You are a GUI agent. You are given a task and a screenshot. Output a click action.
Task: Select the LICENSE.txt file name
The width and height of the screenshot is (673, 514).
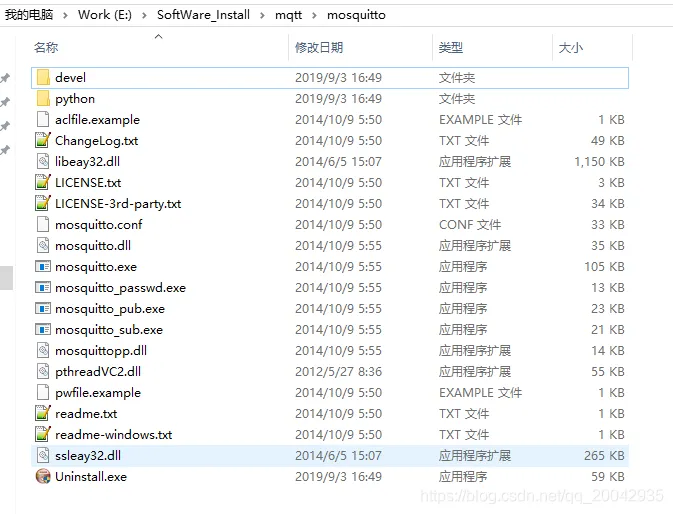pyautogui.click(x=88, y=183)
